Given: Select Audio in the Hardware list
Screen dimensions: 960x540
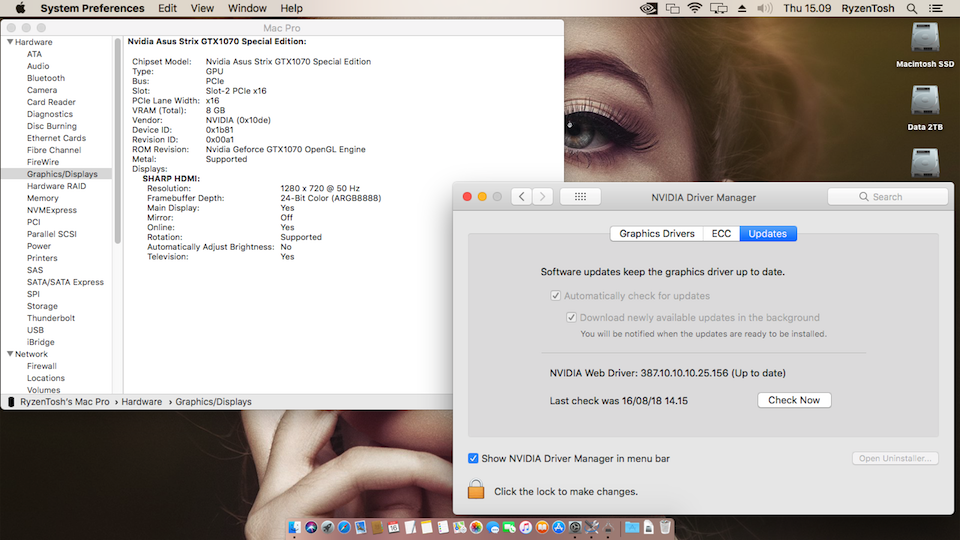Looking at the screenshot, I should pos(38,66).
